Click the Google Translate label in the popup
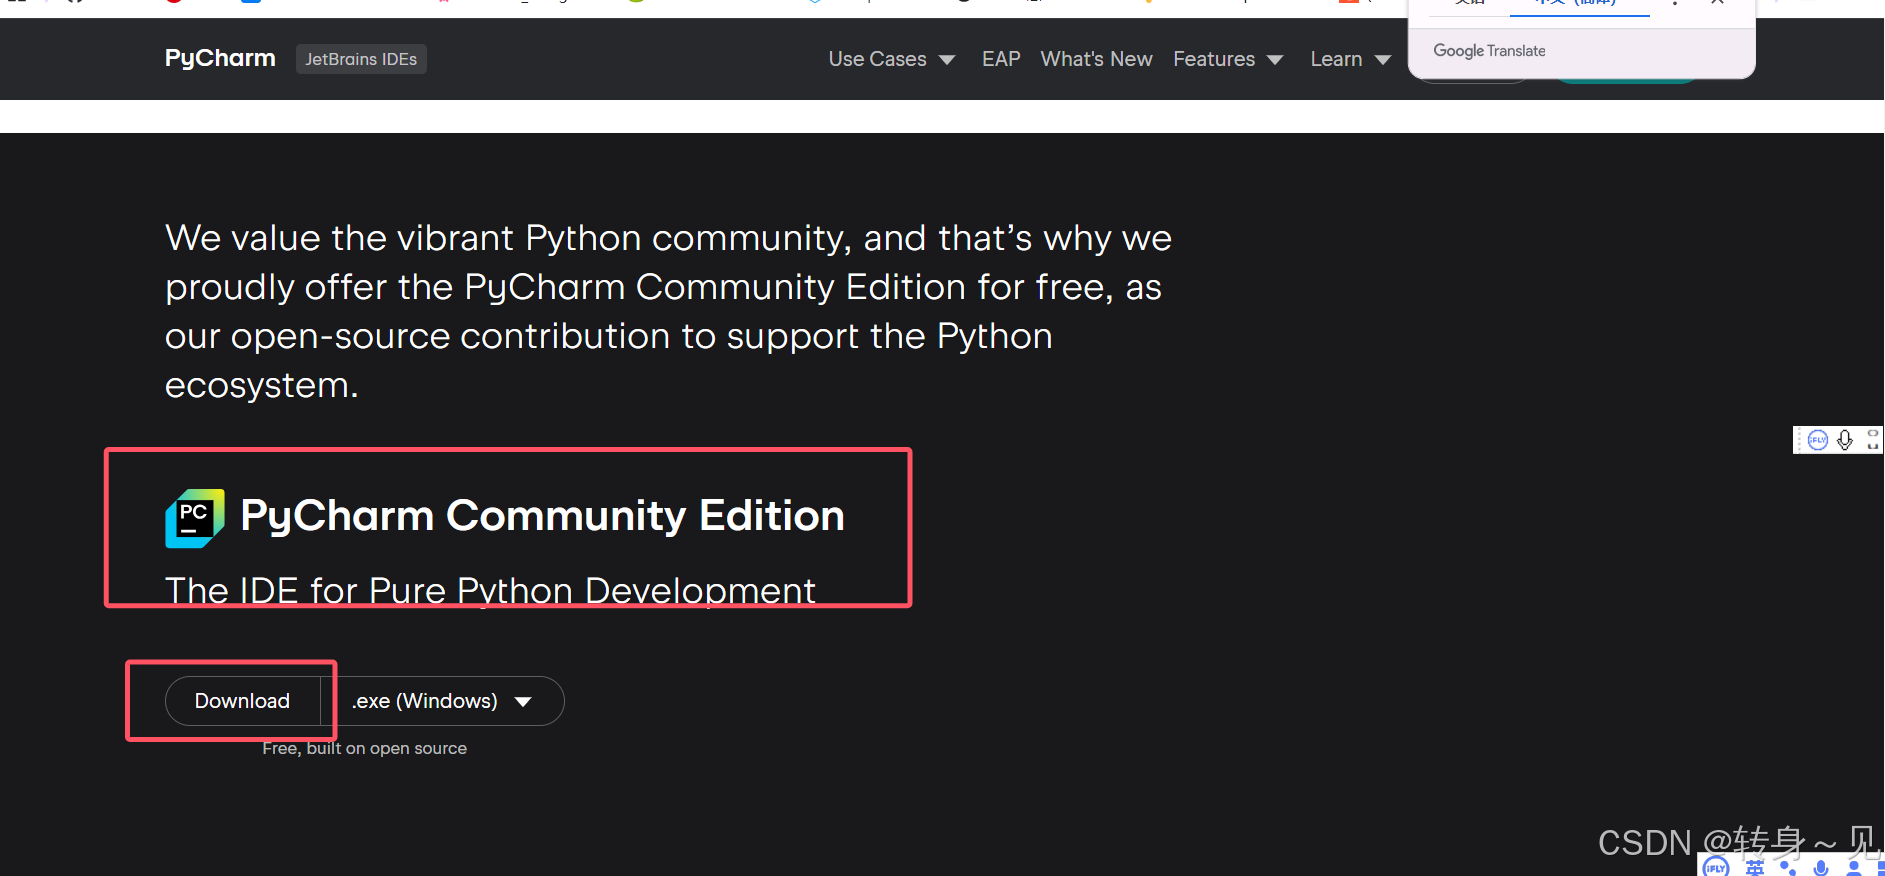 pyautogui.click(x=1489, y=51)
